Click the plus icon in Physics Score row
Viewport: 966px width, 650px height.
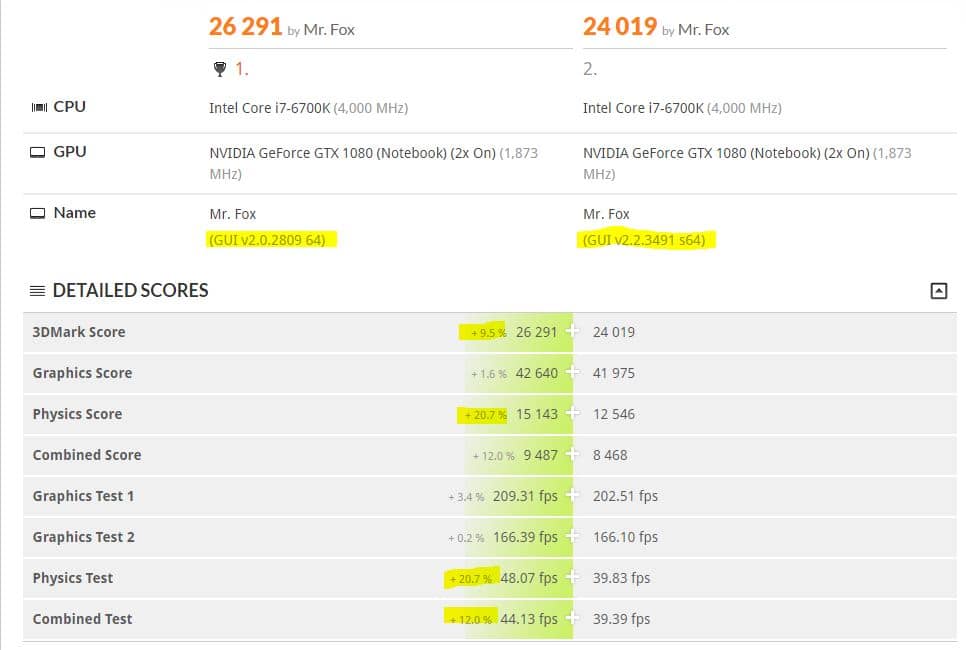[x=572, y=413]
